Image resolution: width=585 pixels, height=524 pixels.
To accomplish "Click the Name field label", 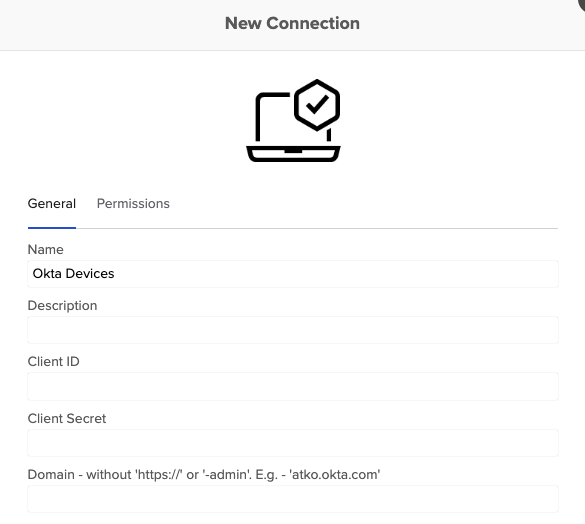I will point(46,249).
